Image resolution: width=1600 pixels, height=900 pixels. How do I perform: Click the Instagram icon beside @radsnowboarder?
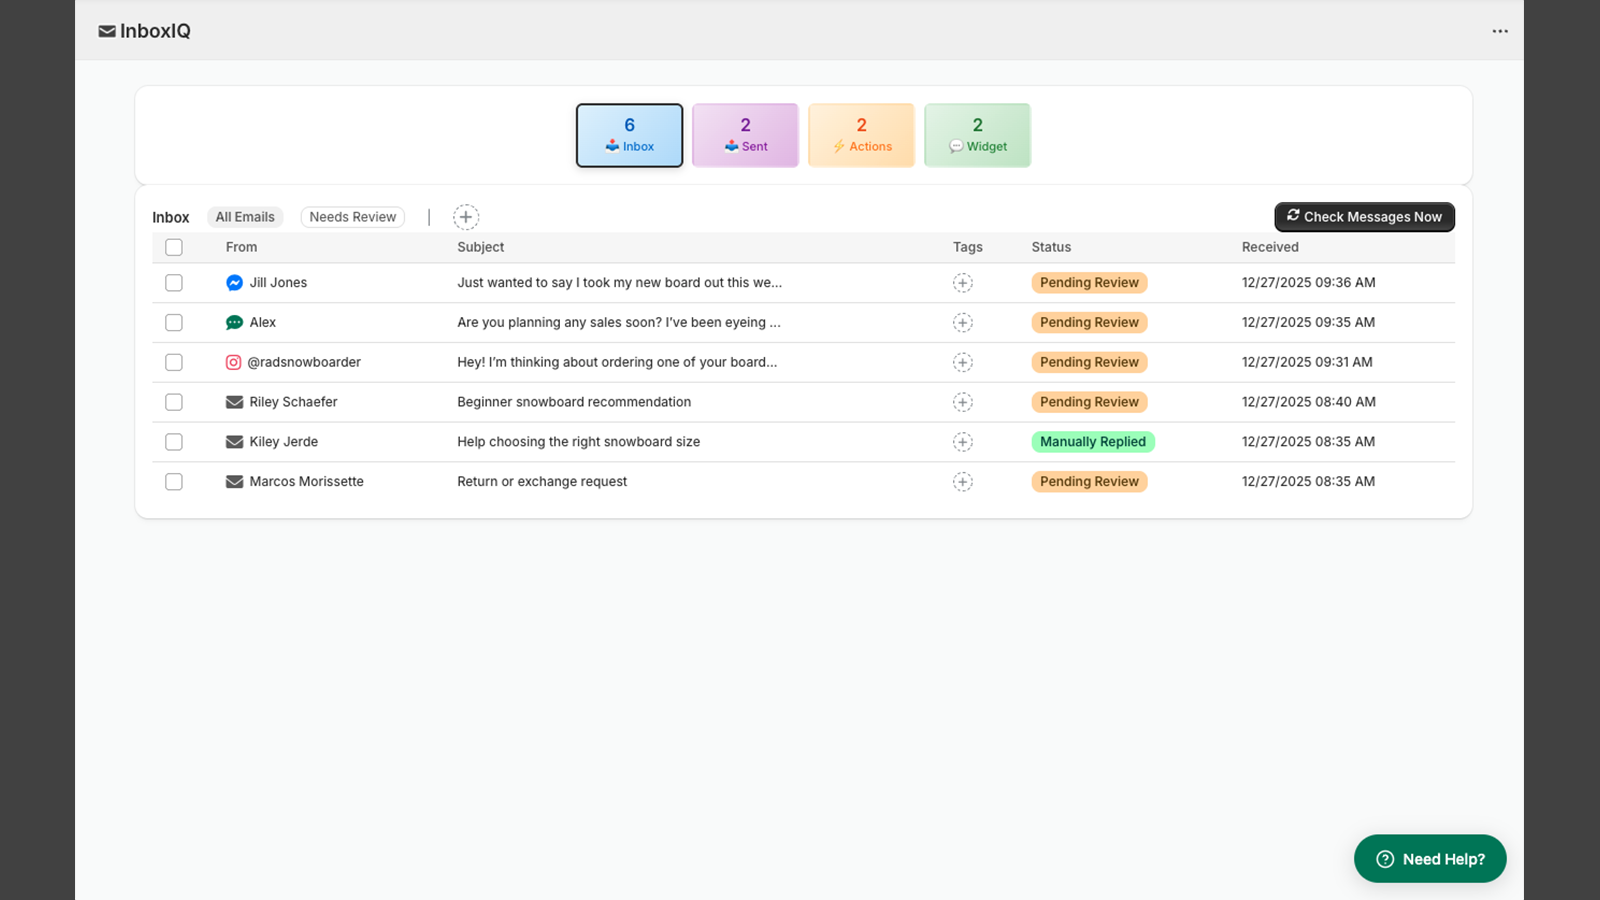[233, 363]
